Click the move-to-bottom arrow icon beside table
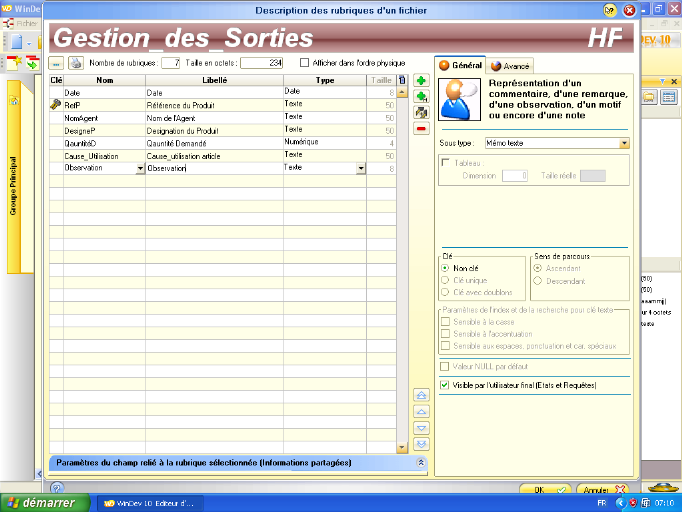The image size is (682, 512). tap(421, 443)
